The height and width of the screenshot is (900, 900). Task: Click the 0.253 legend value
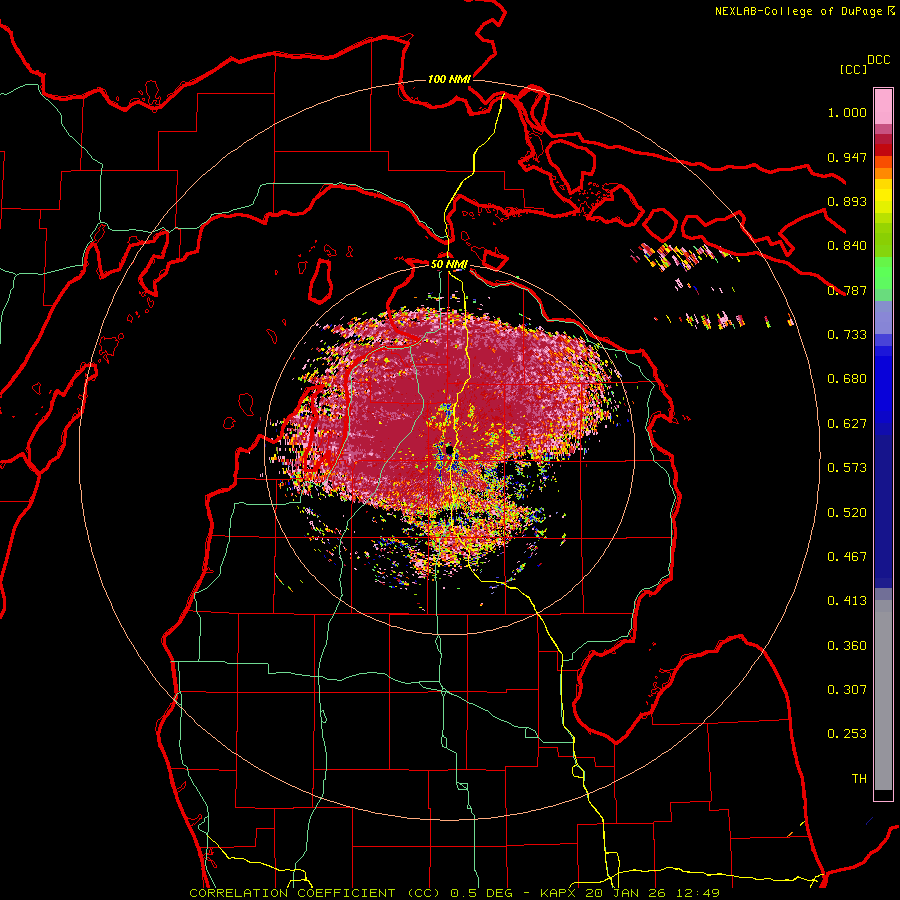click(847, 734)
